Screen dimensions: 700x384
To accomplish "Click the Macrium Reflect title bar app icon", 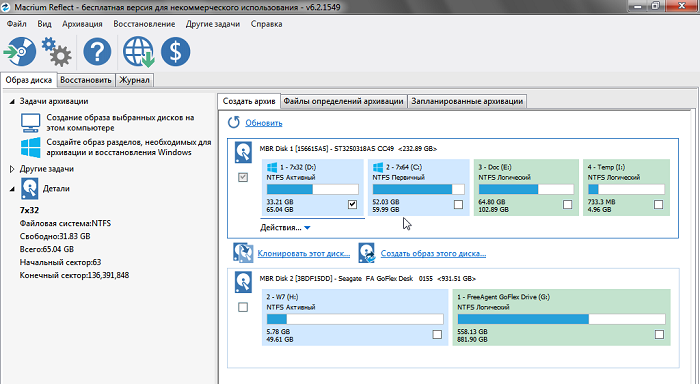I will [6, 7].
